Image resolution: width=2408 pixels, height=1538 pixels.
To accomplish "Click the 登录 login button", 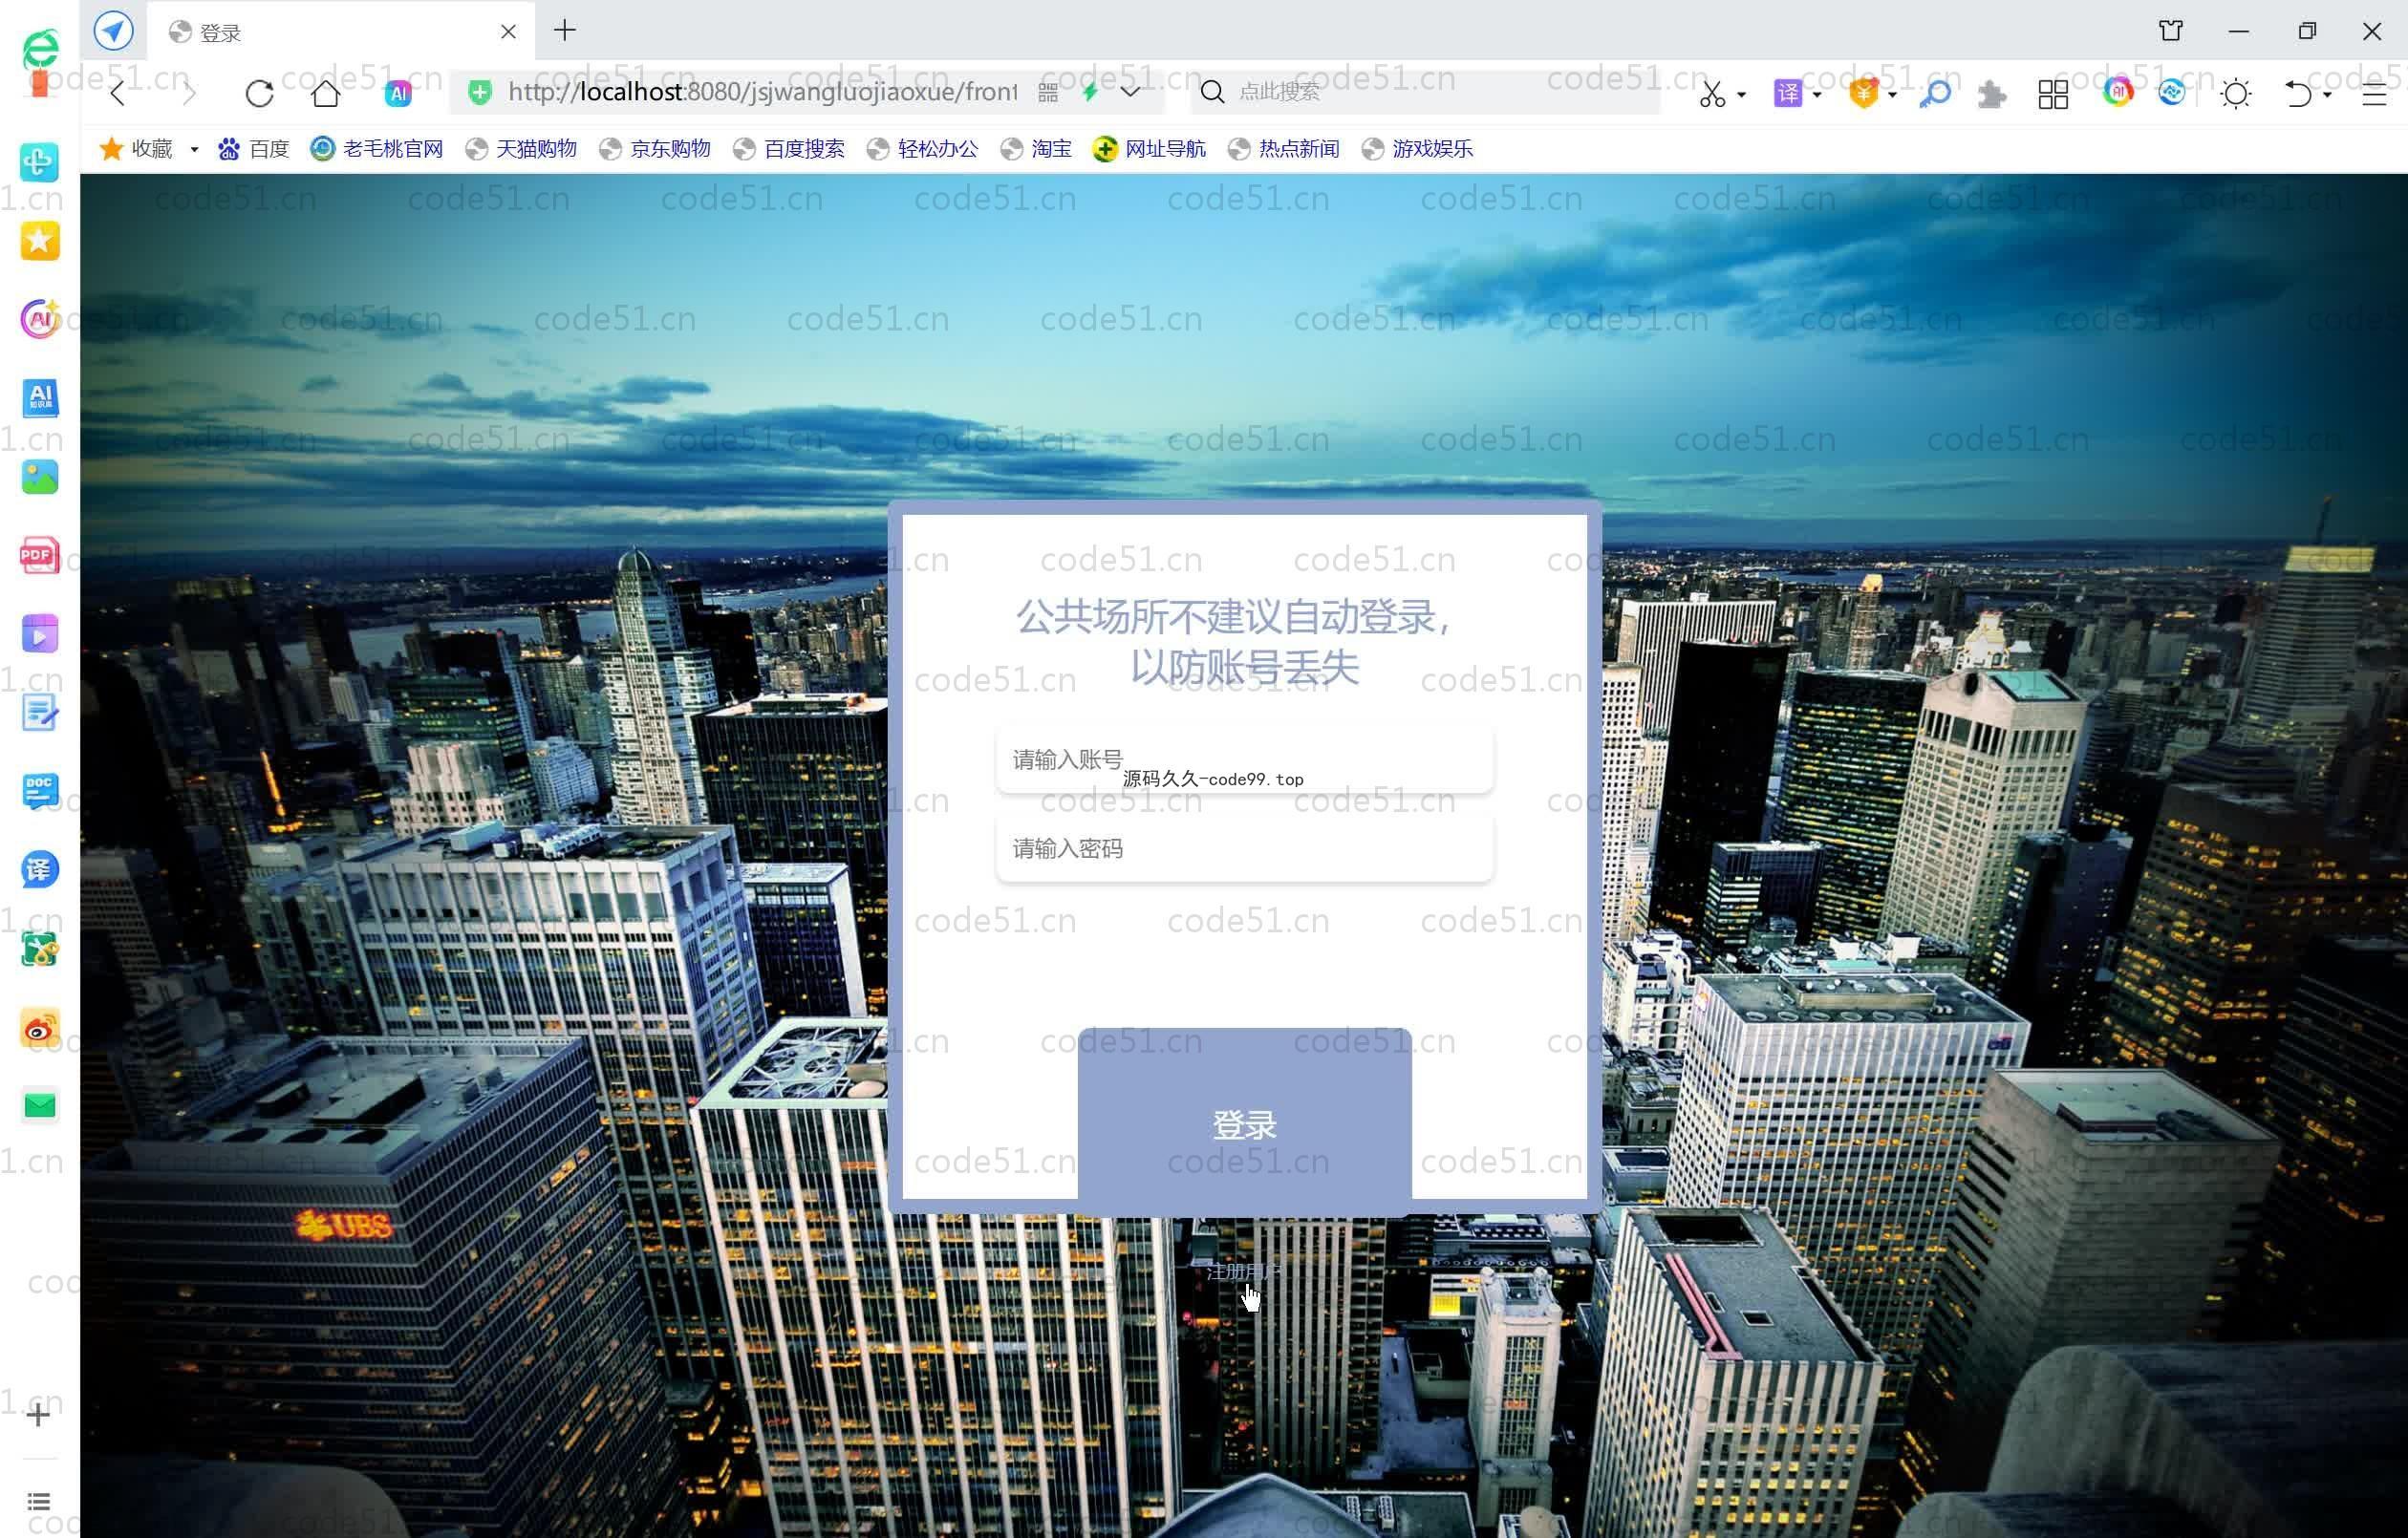I will tap(1245, 1123).
